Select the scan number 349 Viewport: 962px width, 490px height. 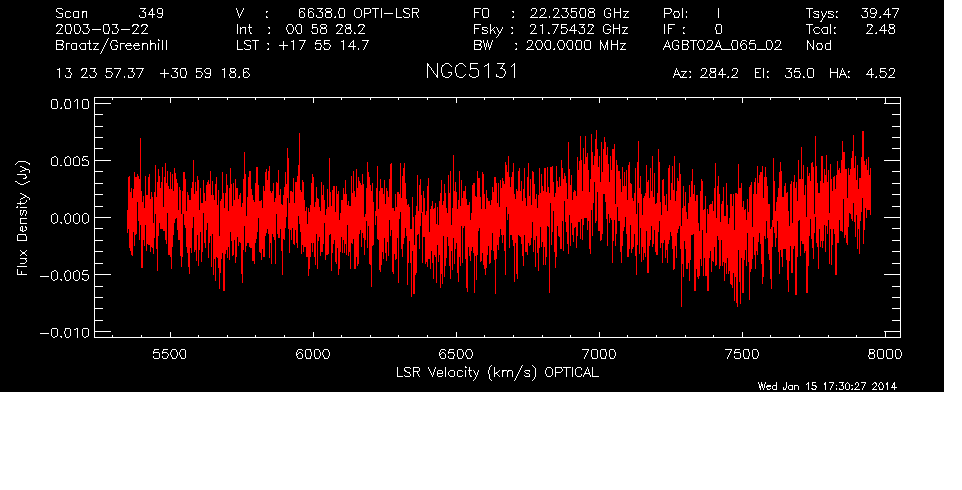click(151, 13)
